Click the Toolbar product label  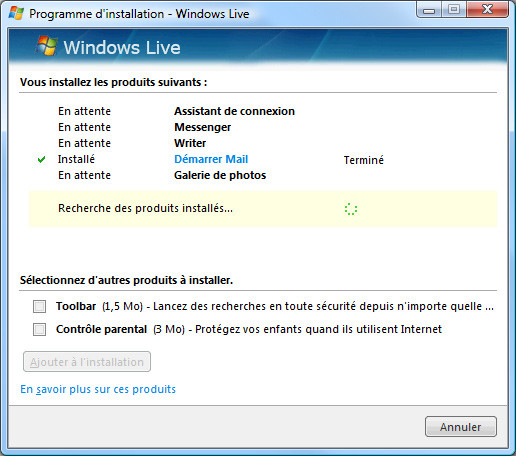[x=76, y=306]
